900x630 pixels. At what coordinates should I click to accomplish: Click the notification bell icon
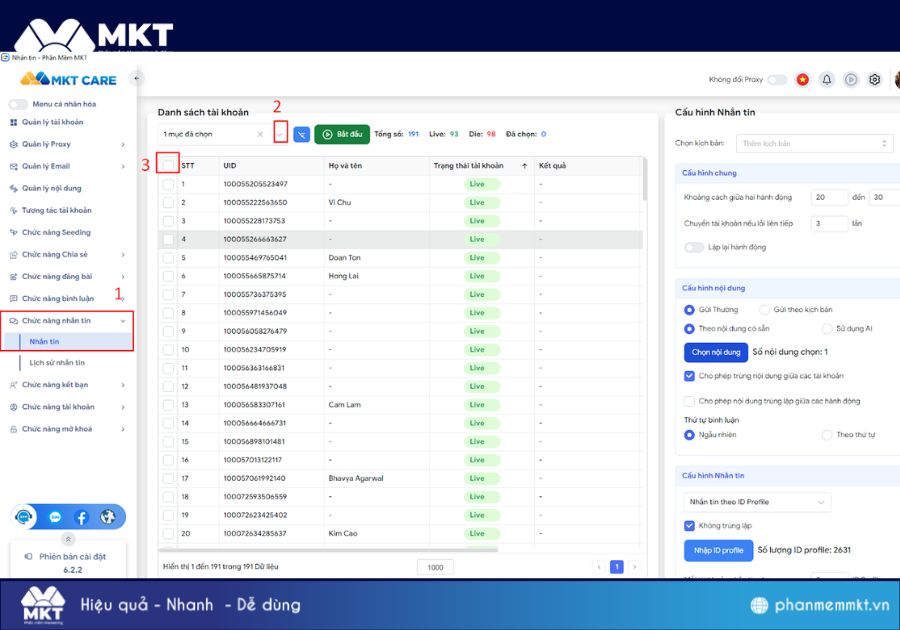[827, 80]
